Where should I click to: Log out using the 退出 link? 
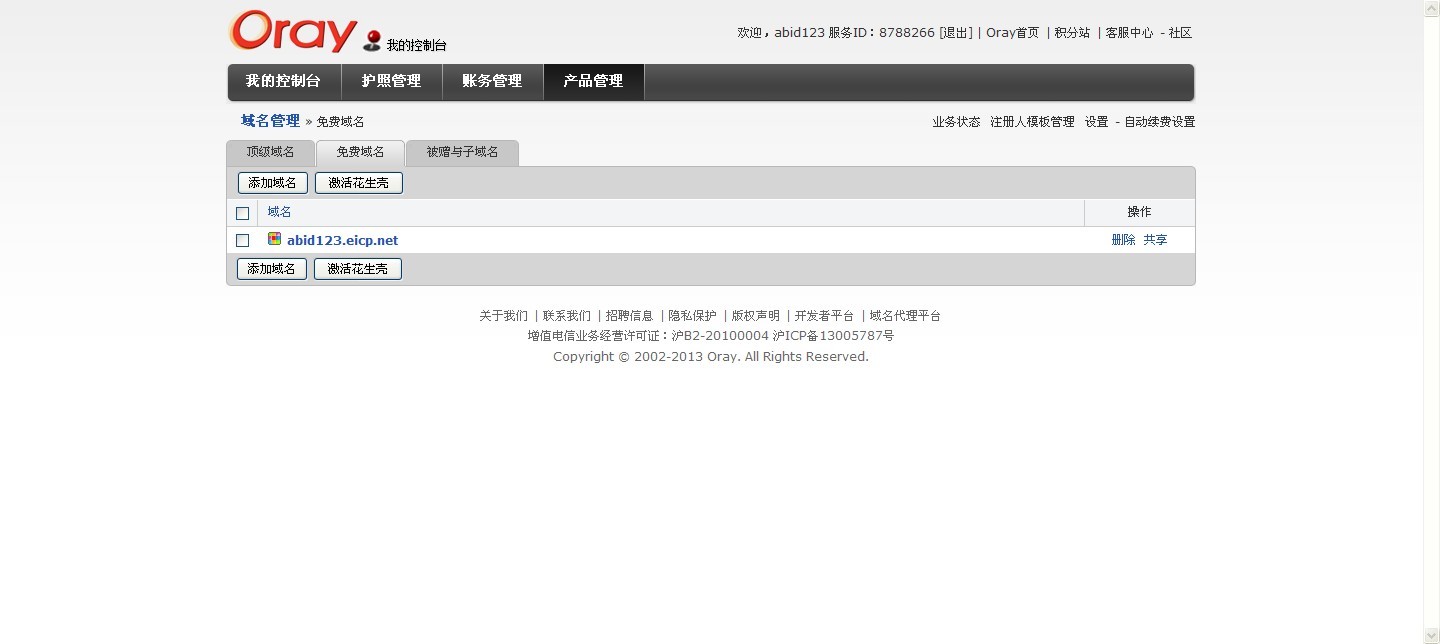tap(955, 33)
